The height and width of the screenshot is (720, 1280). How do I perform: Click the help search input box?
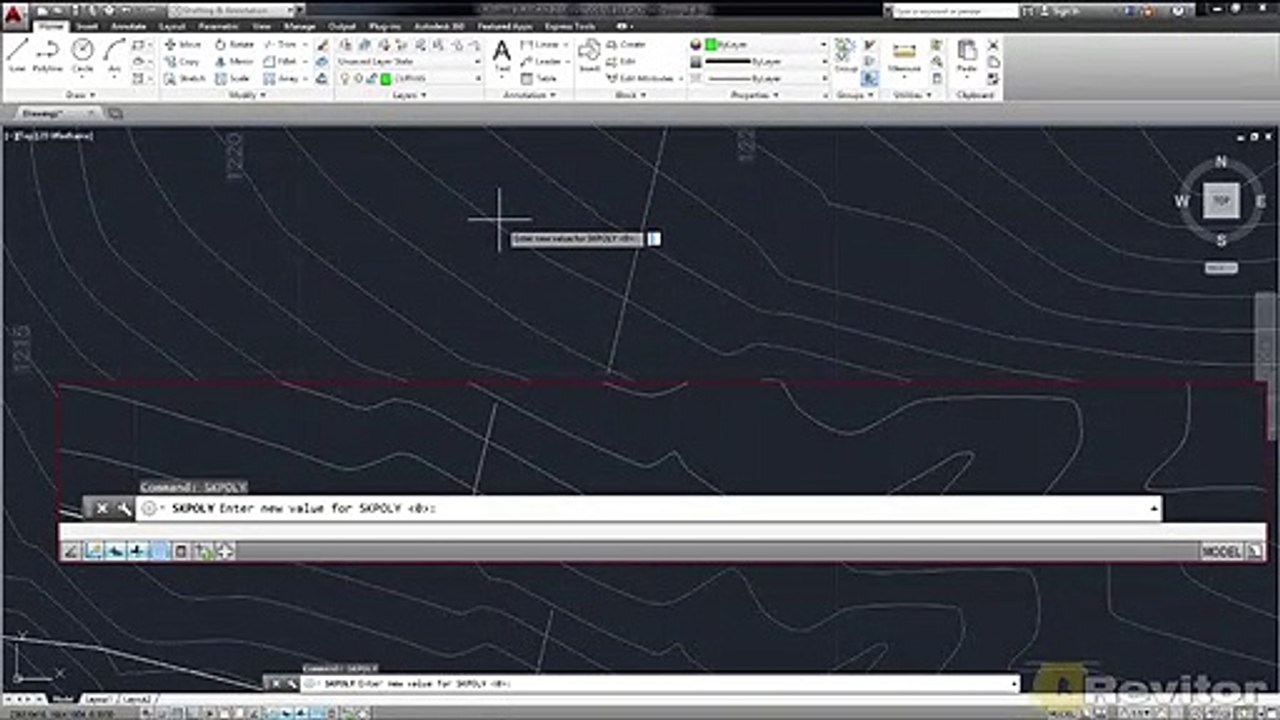click(954, 10)
